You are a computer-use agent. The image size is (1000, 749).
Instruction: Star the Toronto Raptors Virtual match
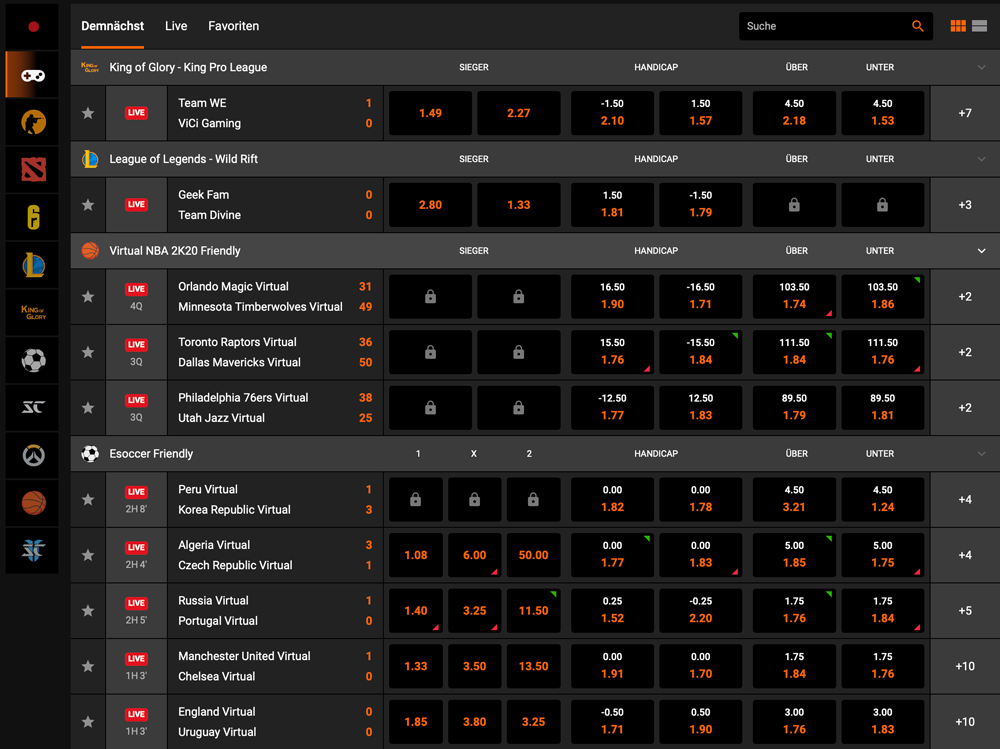pyautogui.click(x=88, y=352)
